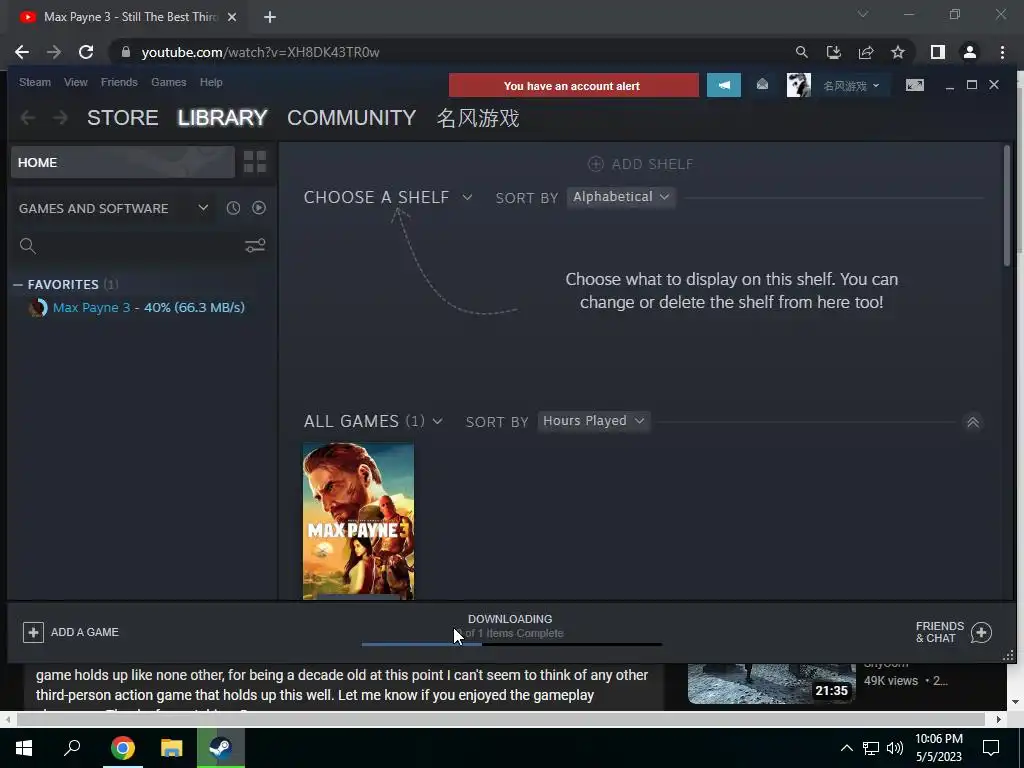Open account name dropdown 名风游戏

point(851,86)
